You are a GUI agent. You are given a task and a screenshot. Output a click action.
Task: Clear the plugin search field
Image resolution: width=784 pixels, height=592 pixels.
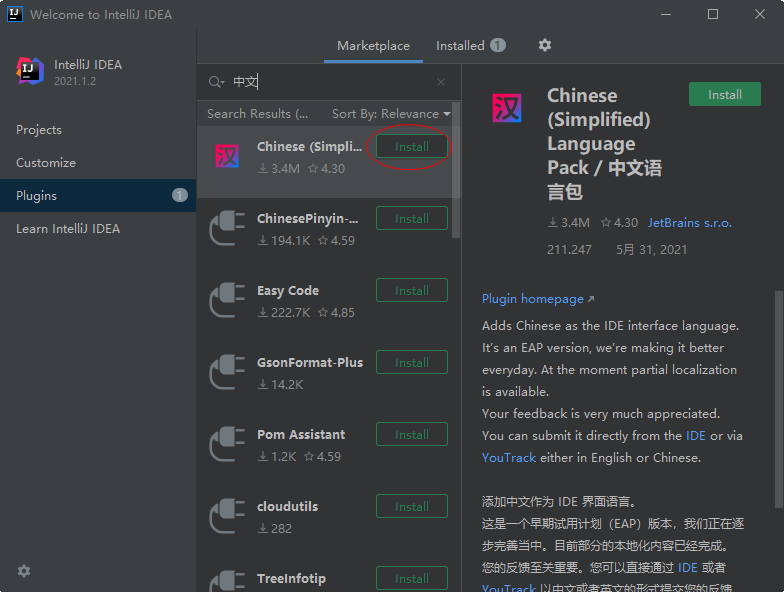point(440,82)
